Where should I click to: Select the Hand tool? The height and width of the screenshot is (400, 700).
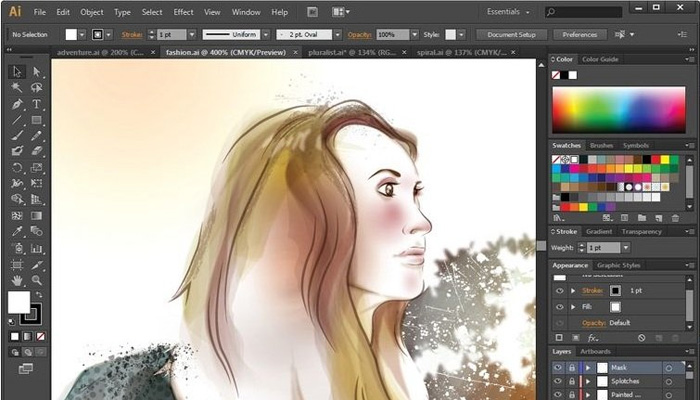[x=17, y=281]
